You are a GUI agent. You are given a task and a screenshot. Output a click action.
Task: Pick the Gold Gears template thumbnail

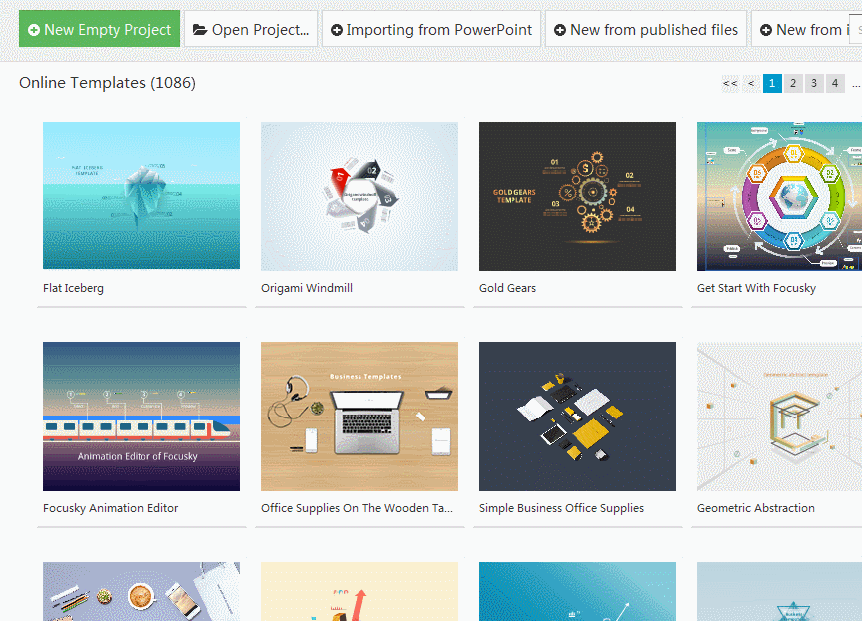pyautogui.click(x=577, y=196)
